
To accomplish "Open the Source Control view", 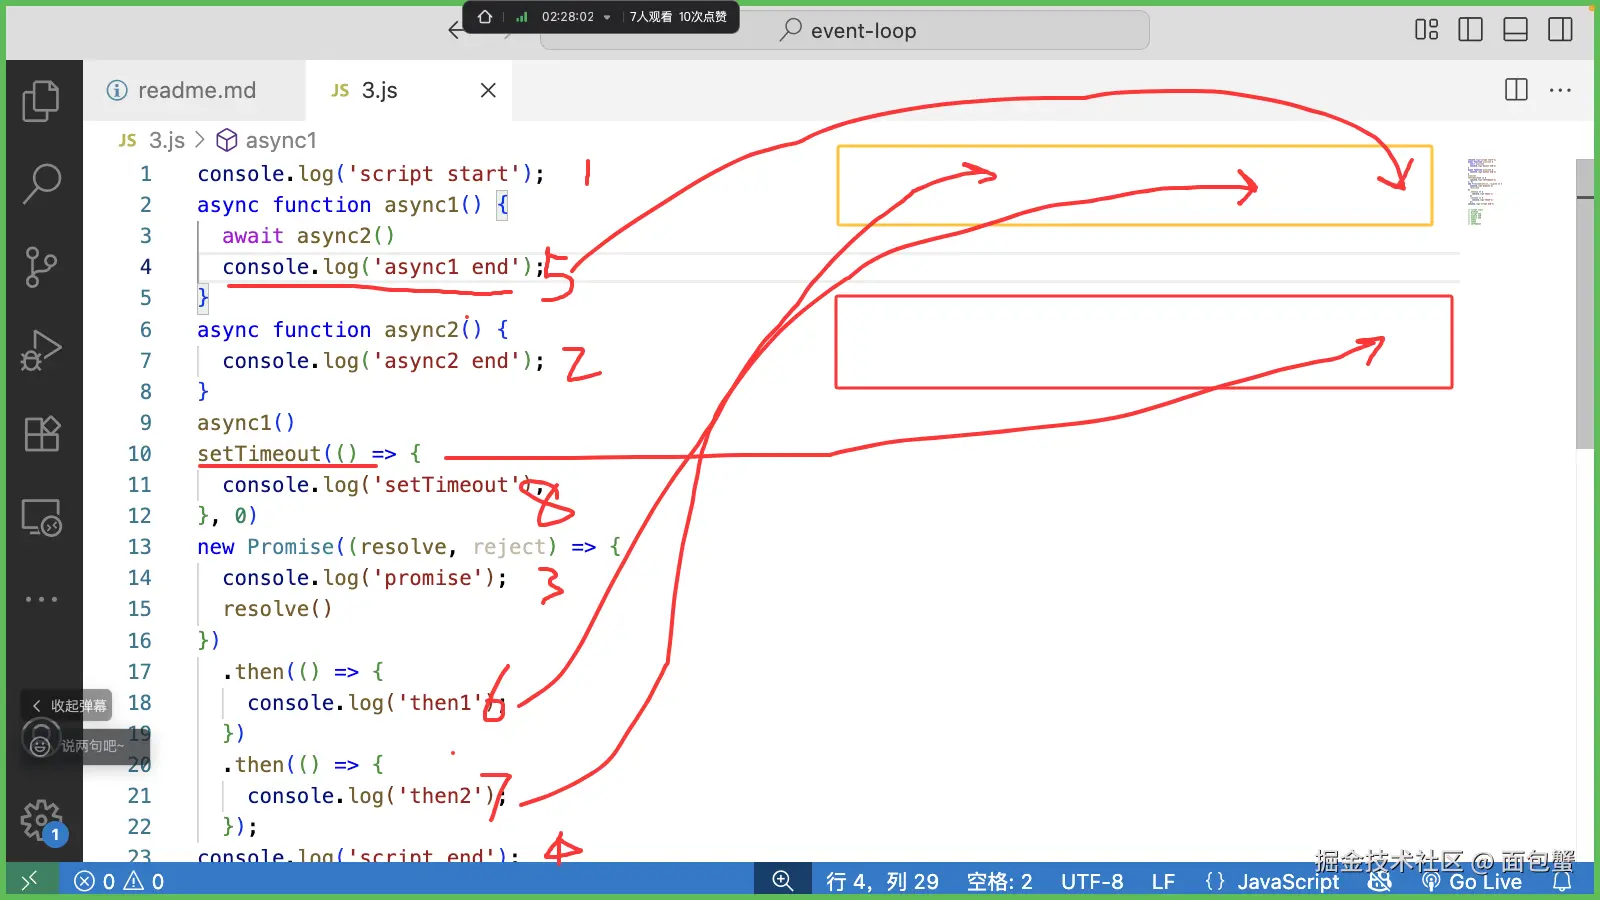I will tap(41, 267).
